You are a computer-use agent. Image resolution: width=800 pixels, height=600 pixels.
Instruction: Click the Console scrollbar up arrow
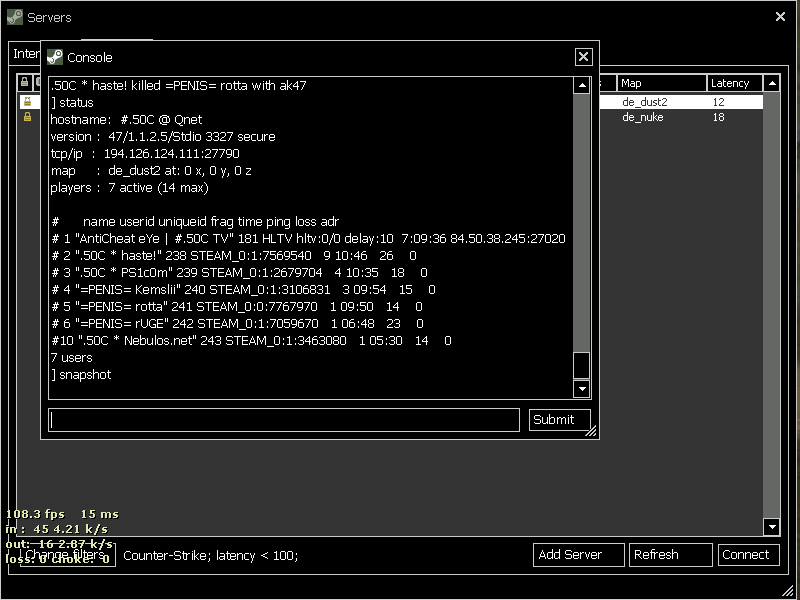(x=582, y=85)
